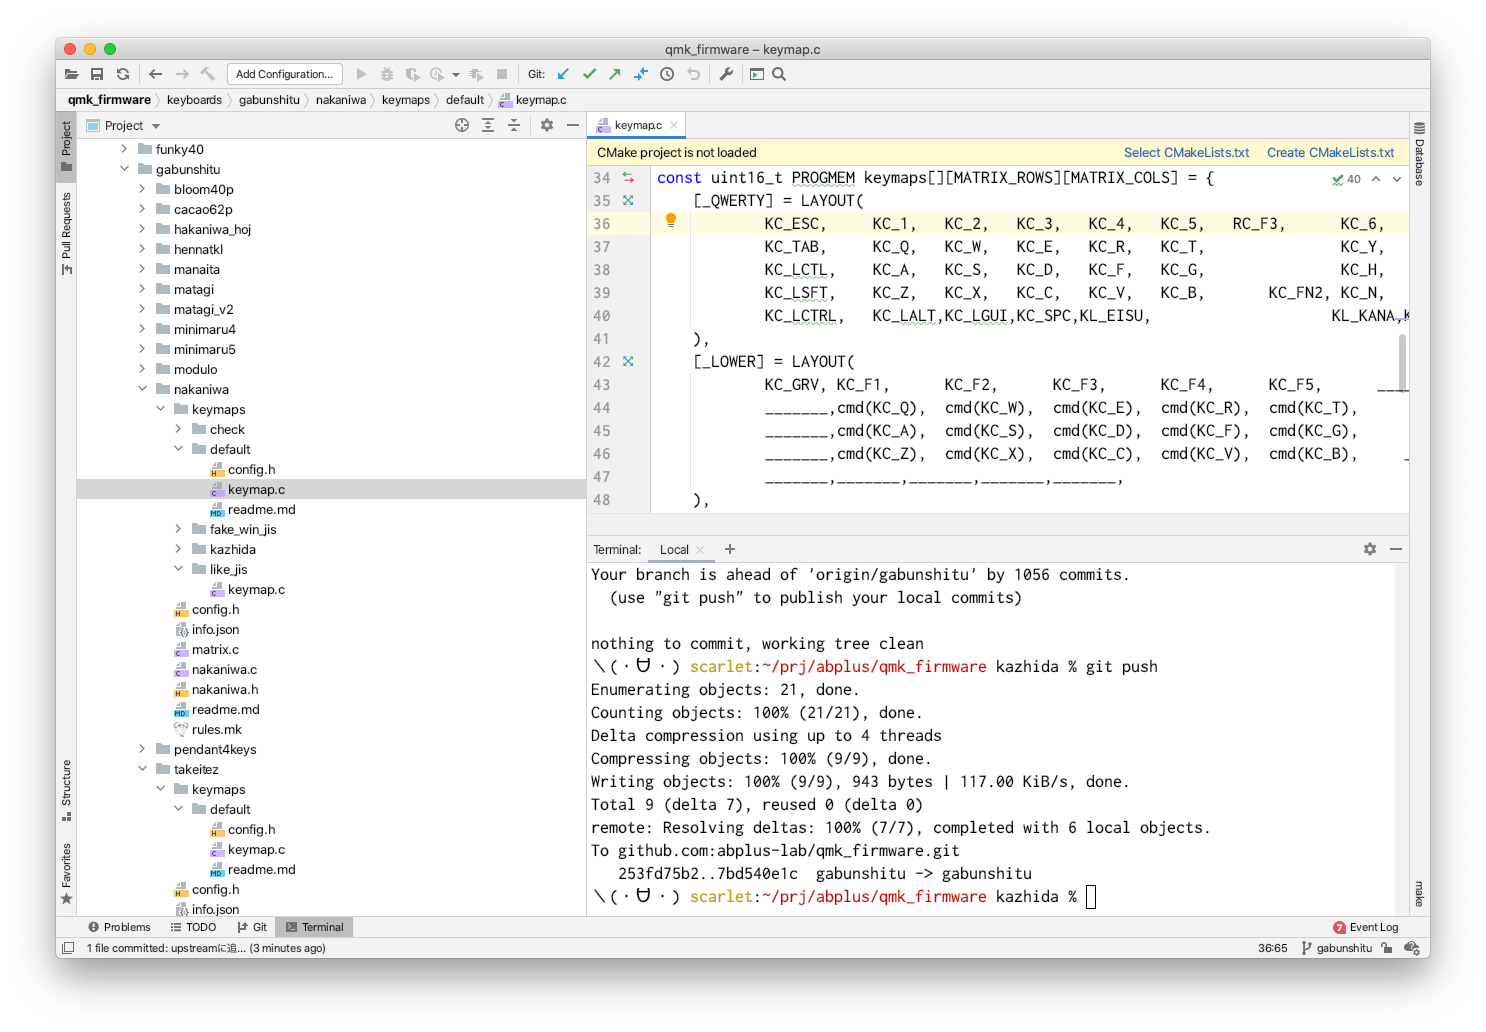Expand the funky40 folder
Image resolution: width=1486 pixels, height=1032 pixels.
point(124,149)
